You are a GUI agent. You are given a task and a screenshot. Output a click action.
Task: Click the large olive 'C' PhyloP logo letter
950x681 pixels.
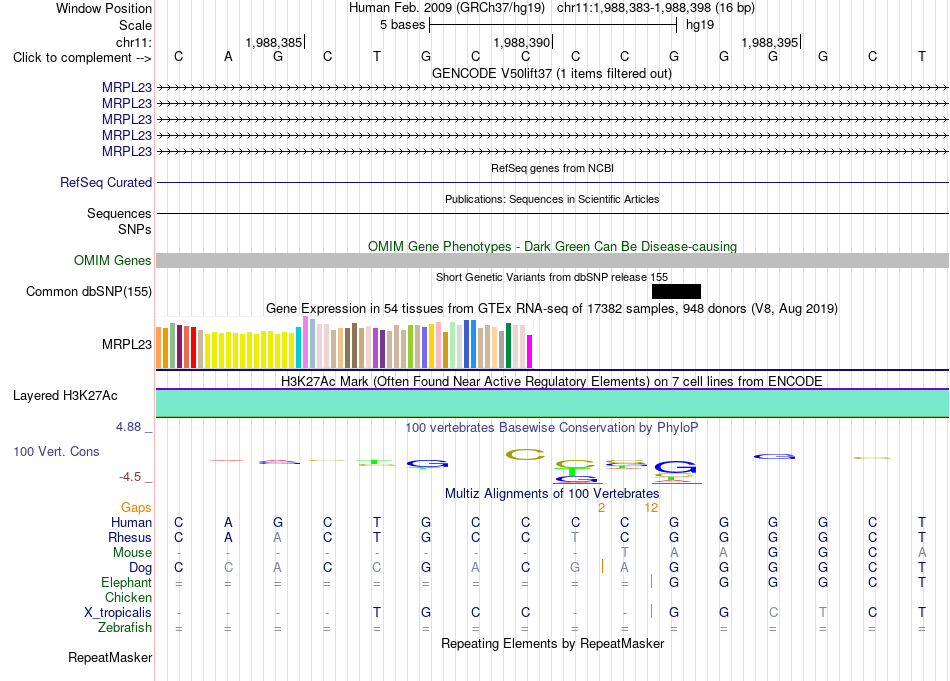[x=525, y=454]
